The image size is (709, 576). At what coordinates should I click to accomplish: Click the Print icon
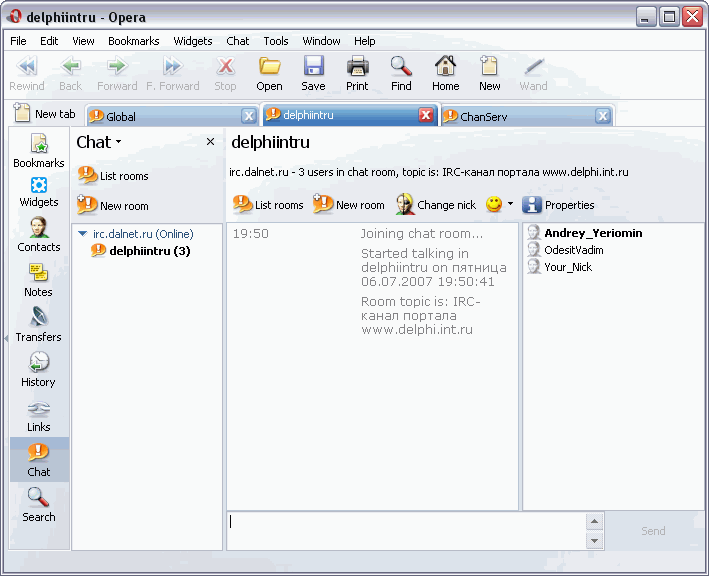pos(357,66)
